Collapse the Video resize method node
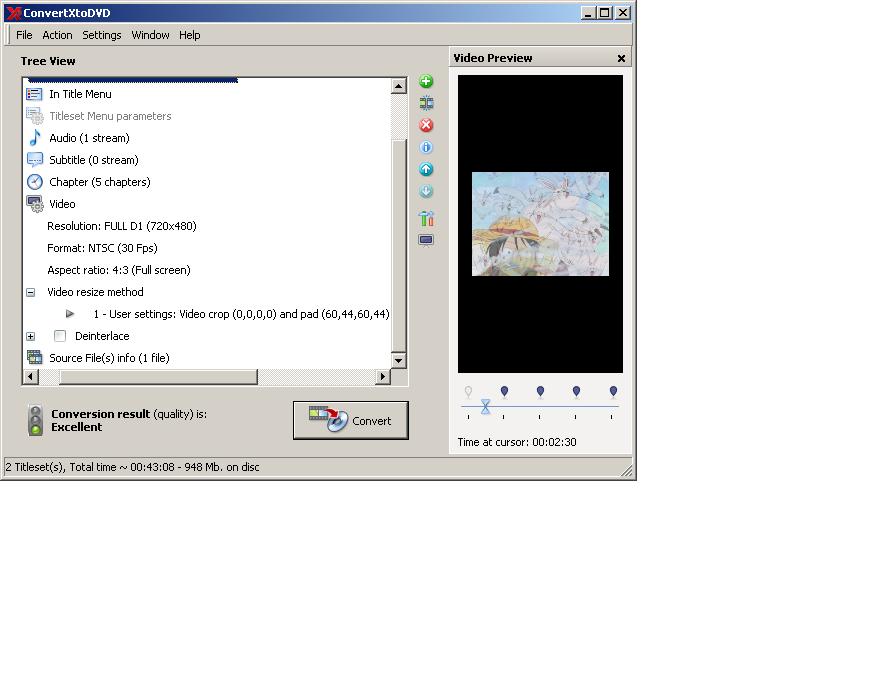 pos(31,292)
